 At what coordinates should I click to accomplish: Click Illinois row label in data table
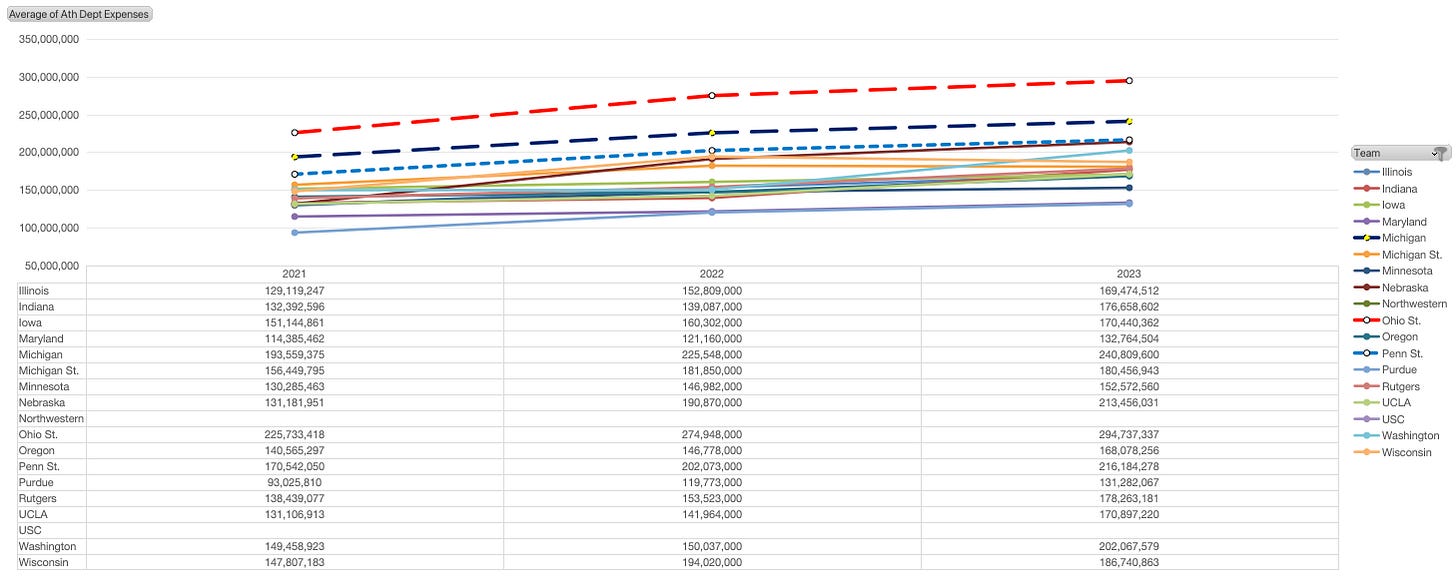coord(33,290)
